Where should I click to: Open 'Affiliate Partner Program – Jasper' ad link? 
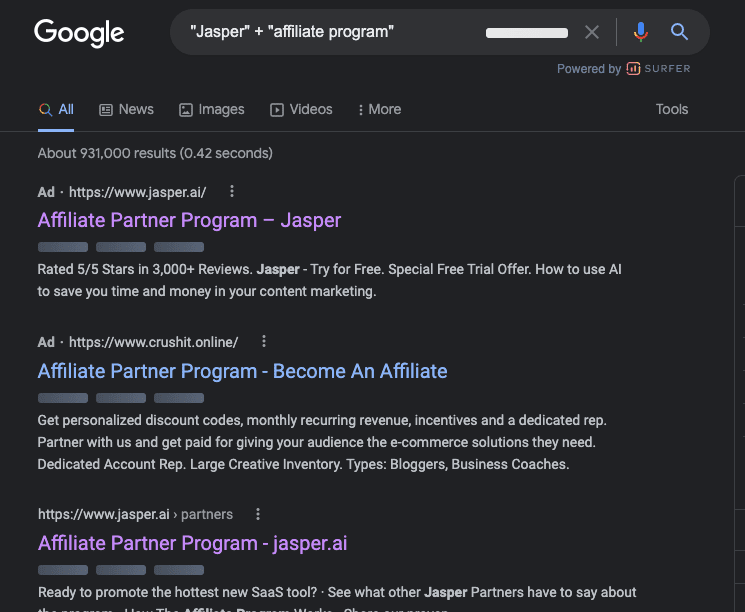(189, 220)
